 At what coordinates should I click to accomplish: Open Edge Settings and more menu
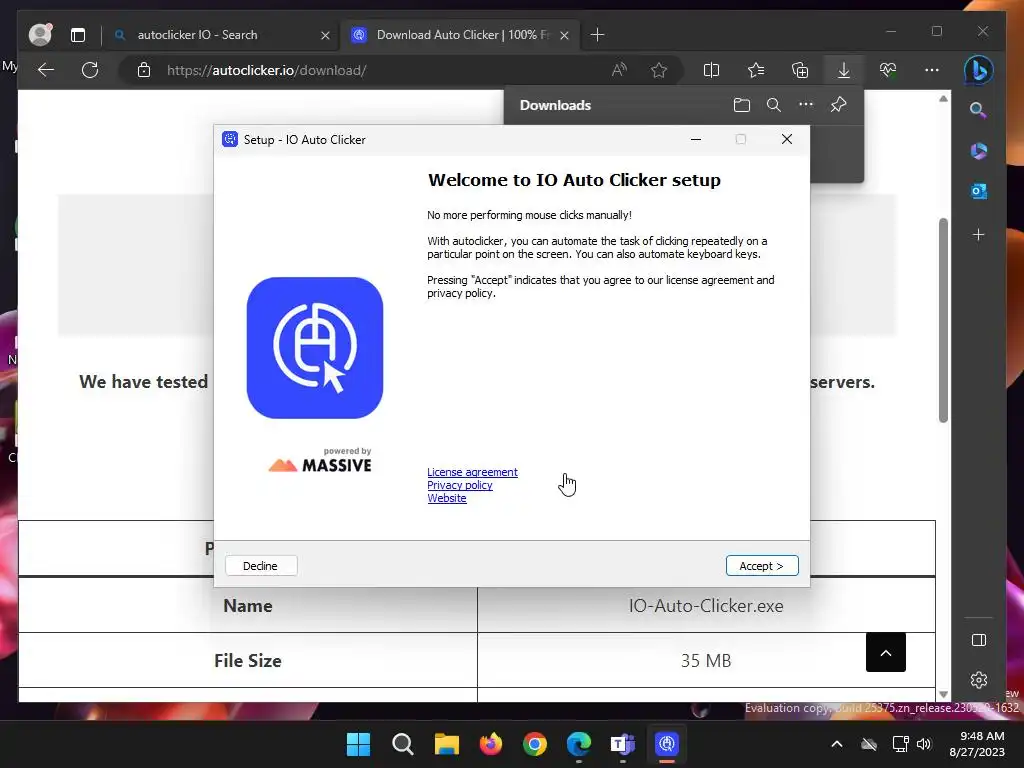click(932, 70)
